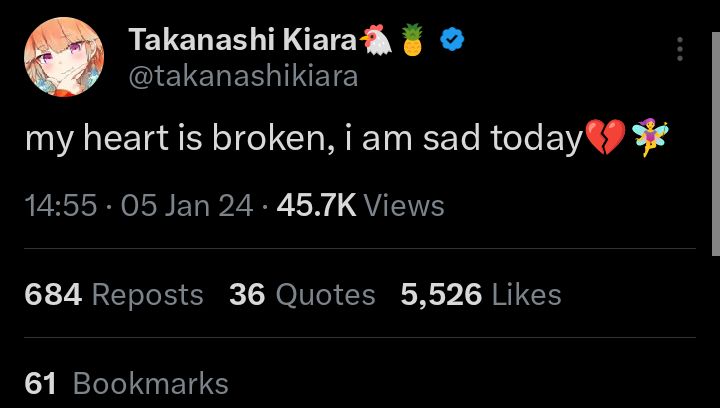Open the @takanashikiara handle link

coord(243,77)
